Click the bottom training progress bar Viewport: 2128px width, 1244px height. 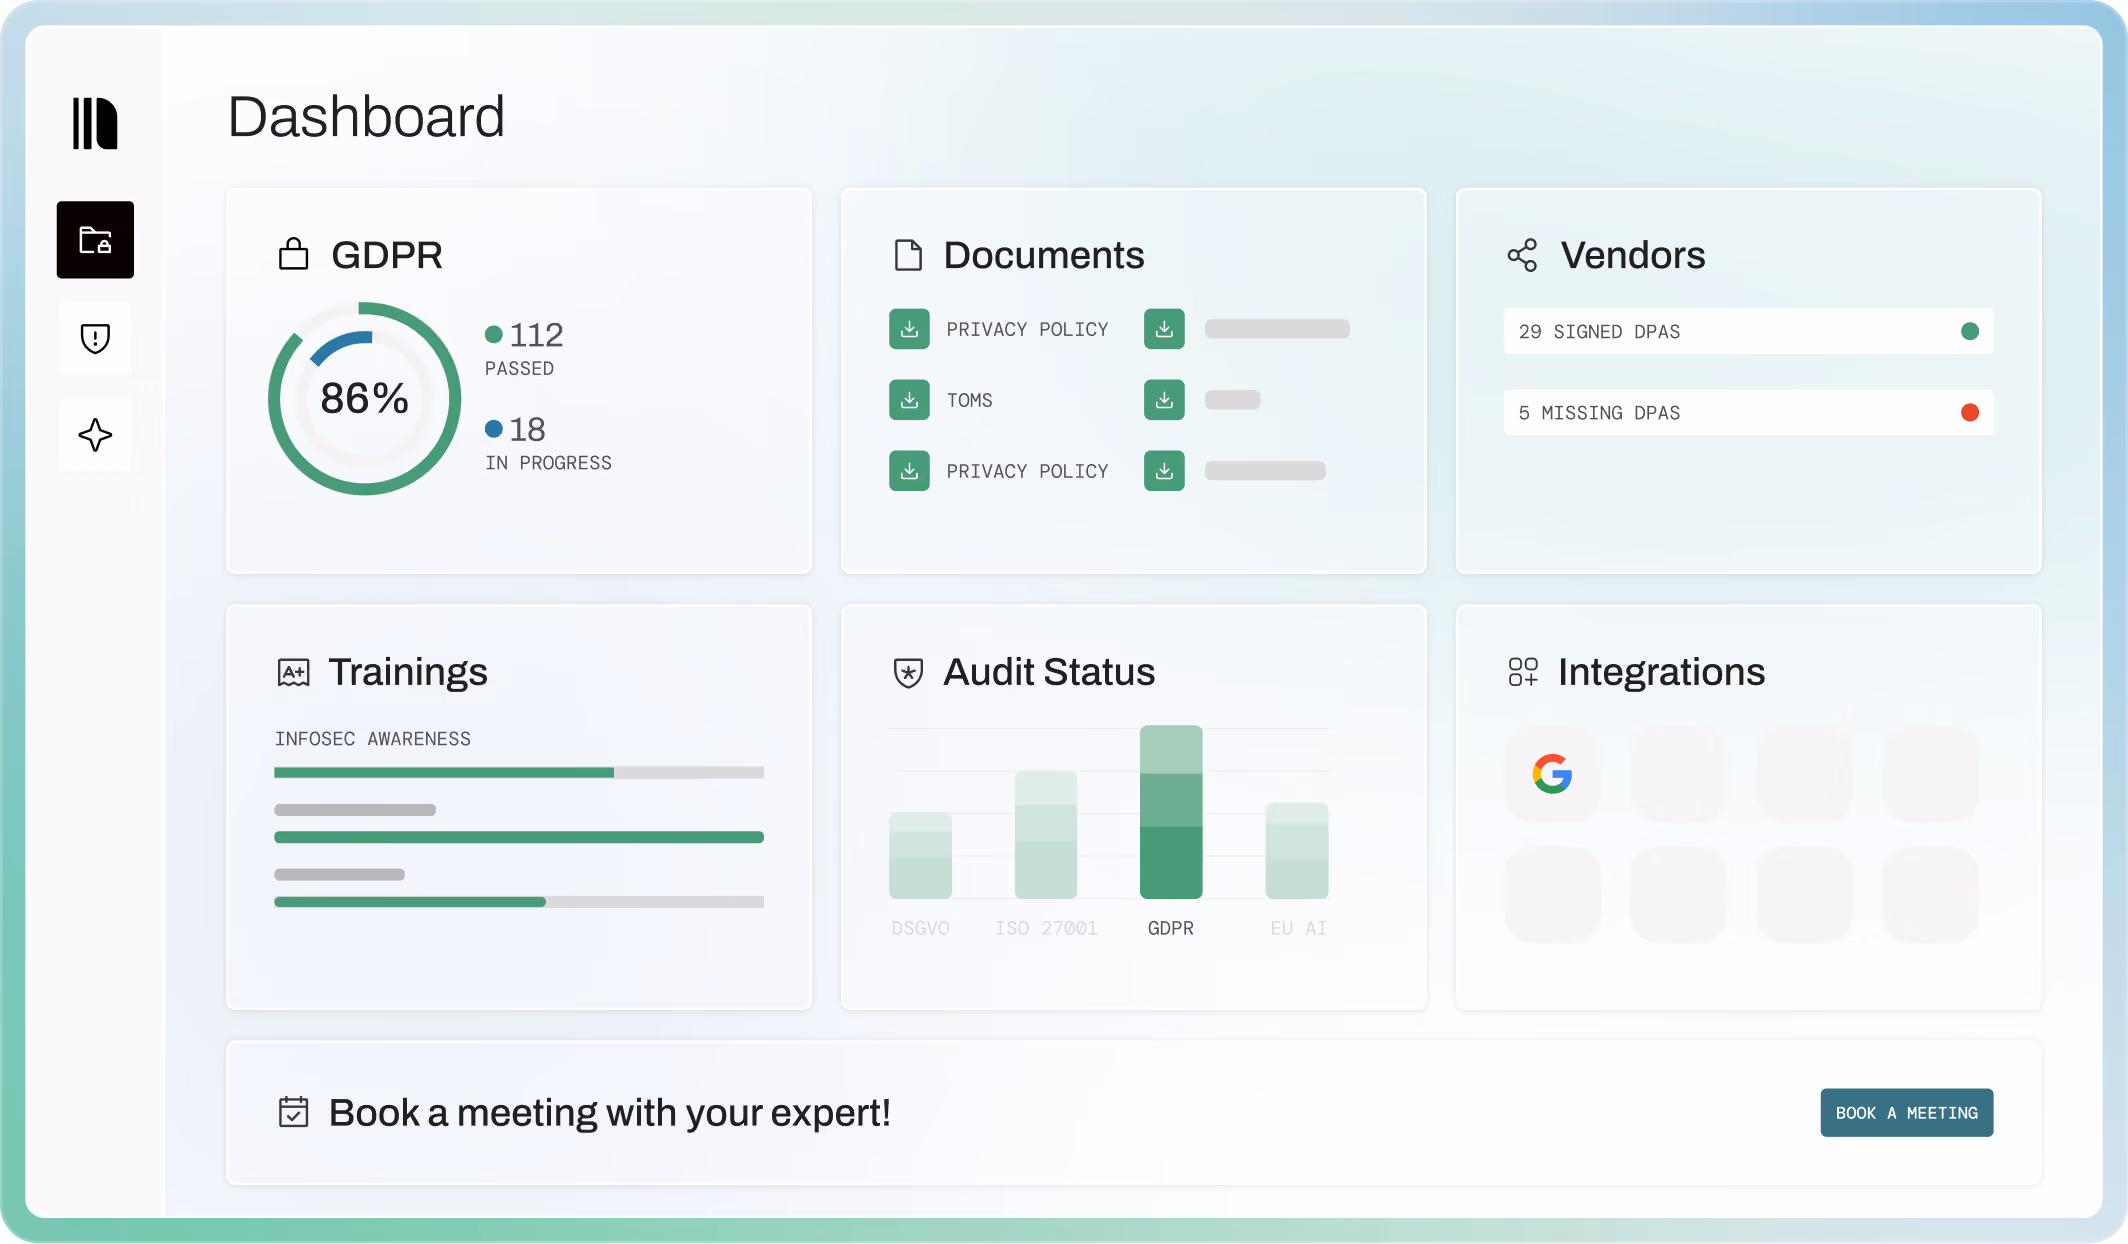point(519,902)
